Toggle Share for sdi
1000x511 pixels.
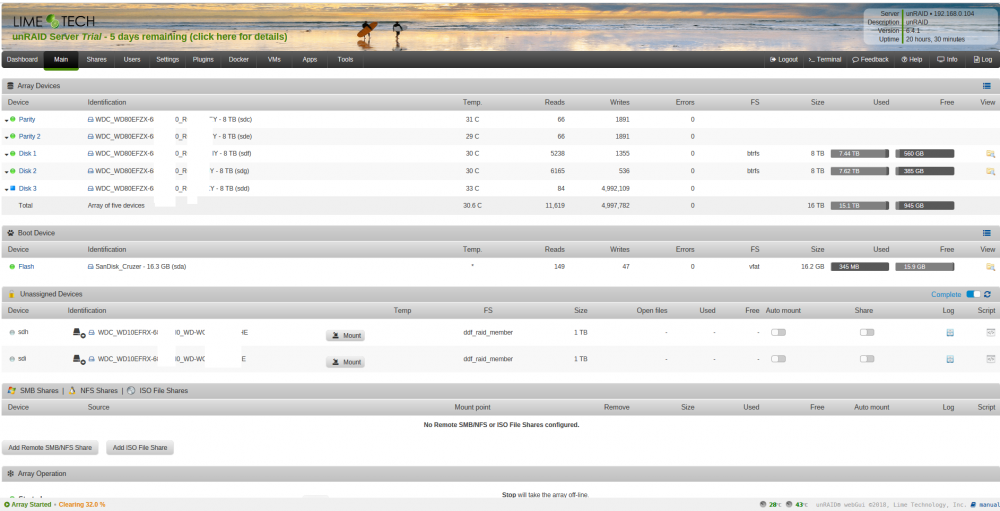pyautogui.click(x=867, y=359)
